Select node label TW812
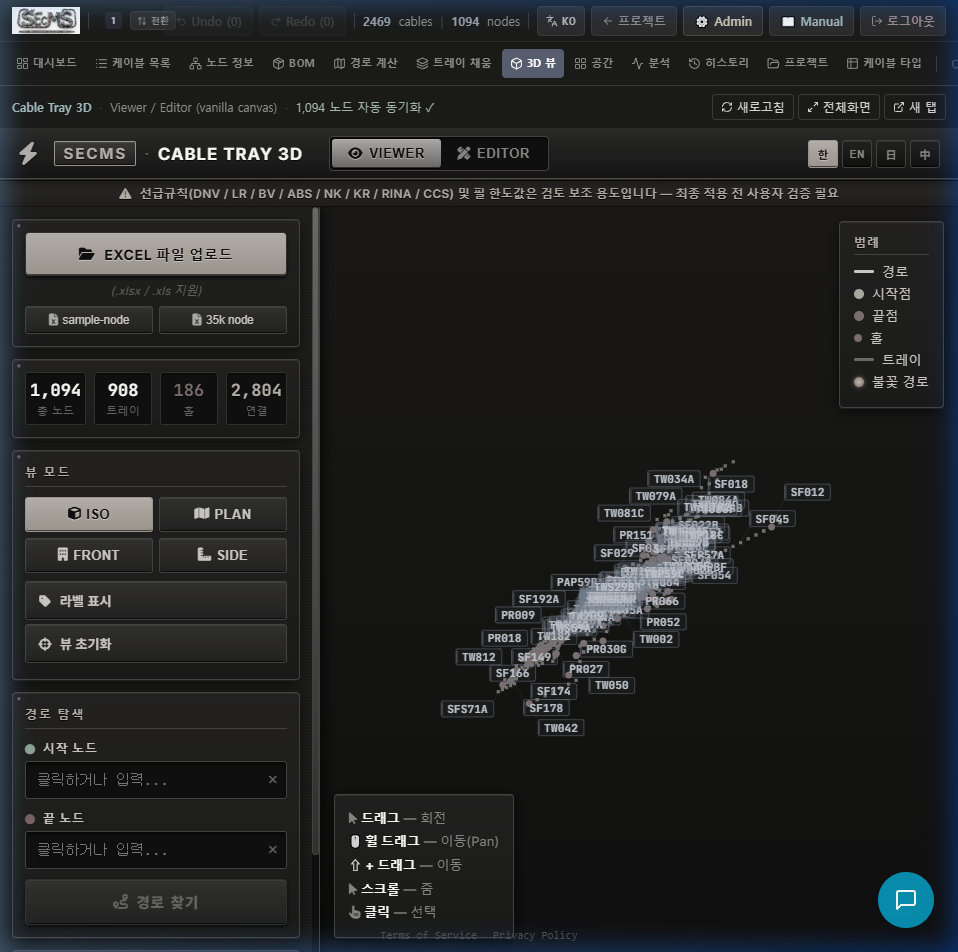This screenshot has width=958, height=952. (478, 657)
